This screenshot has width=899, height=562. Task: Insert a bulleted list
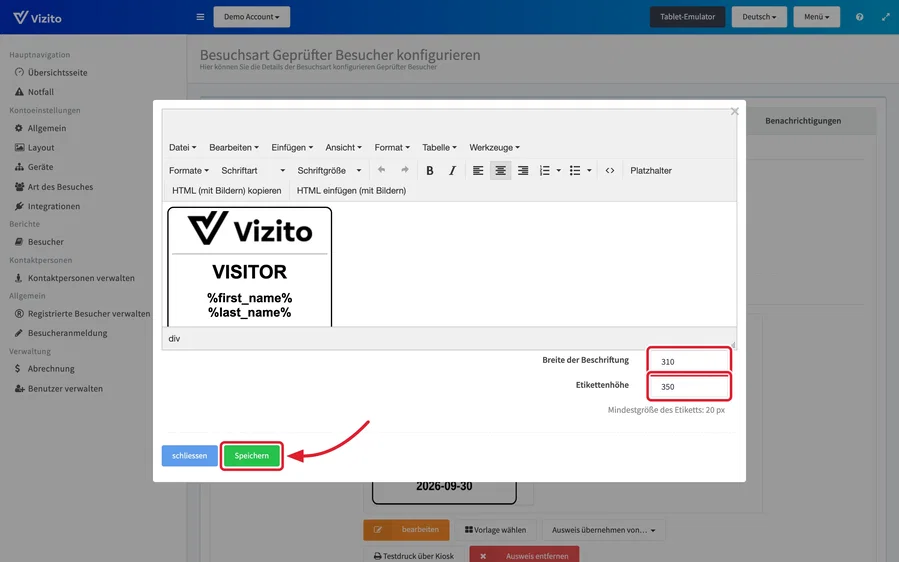pos(574,170)
